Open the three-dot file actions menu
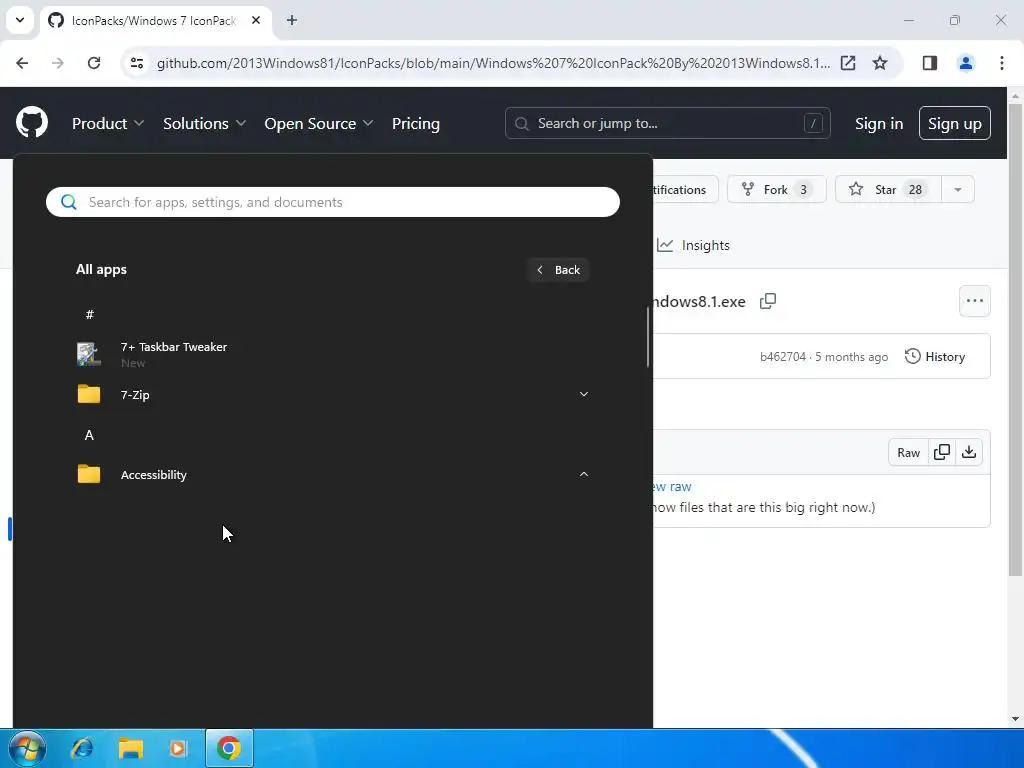Image resolution: width=1024 pixels, height=768 pixels. click(974, 301)
